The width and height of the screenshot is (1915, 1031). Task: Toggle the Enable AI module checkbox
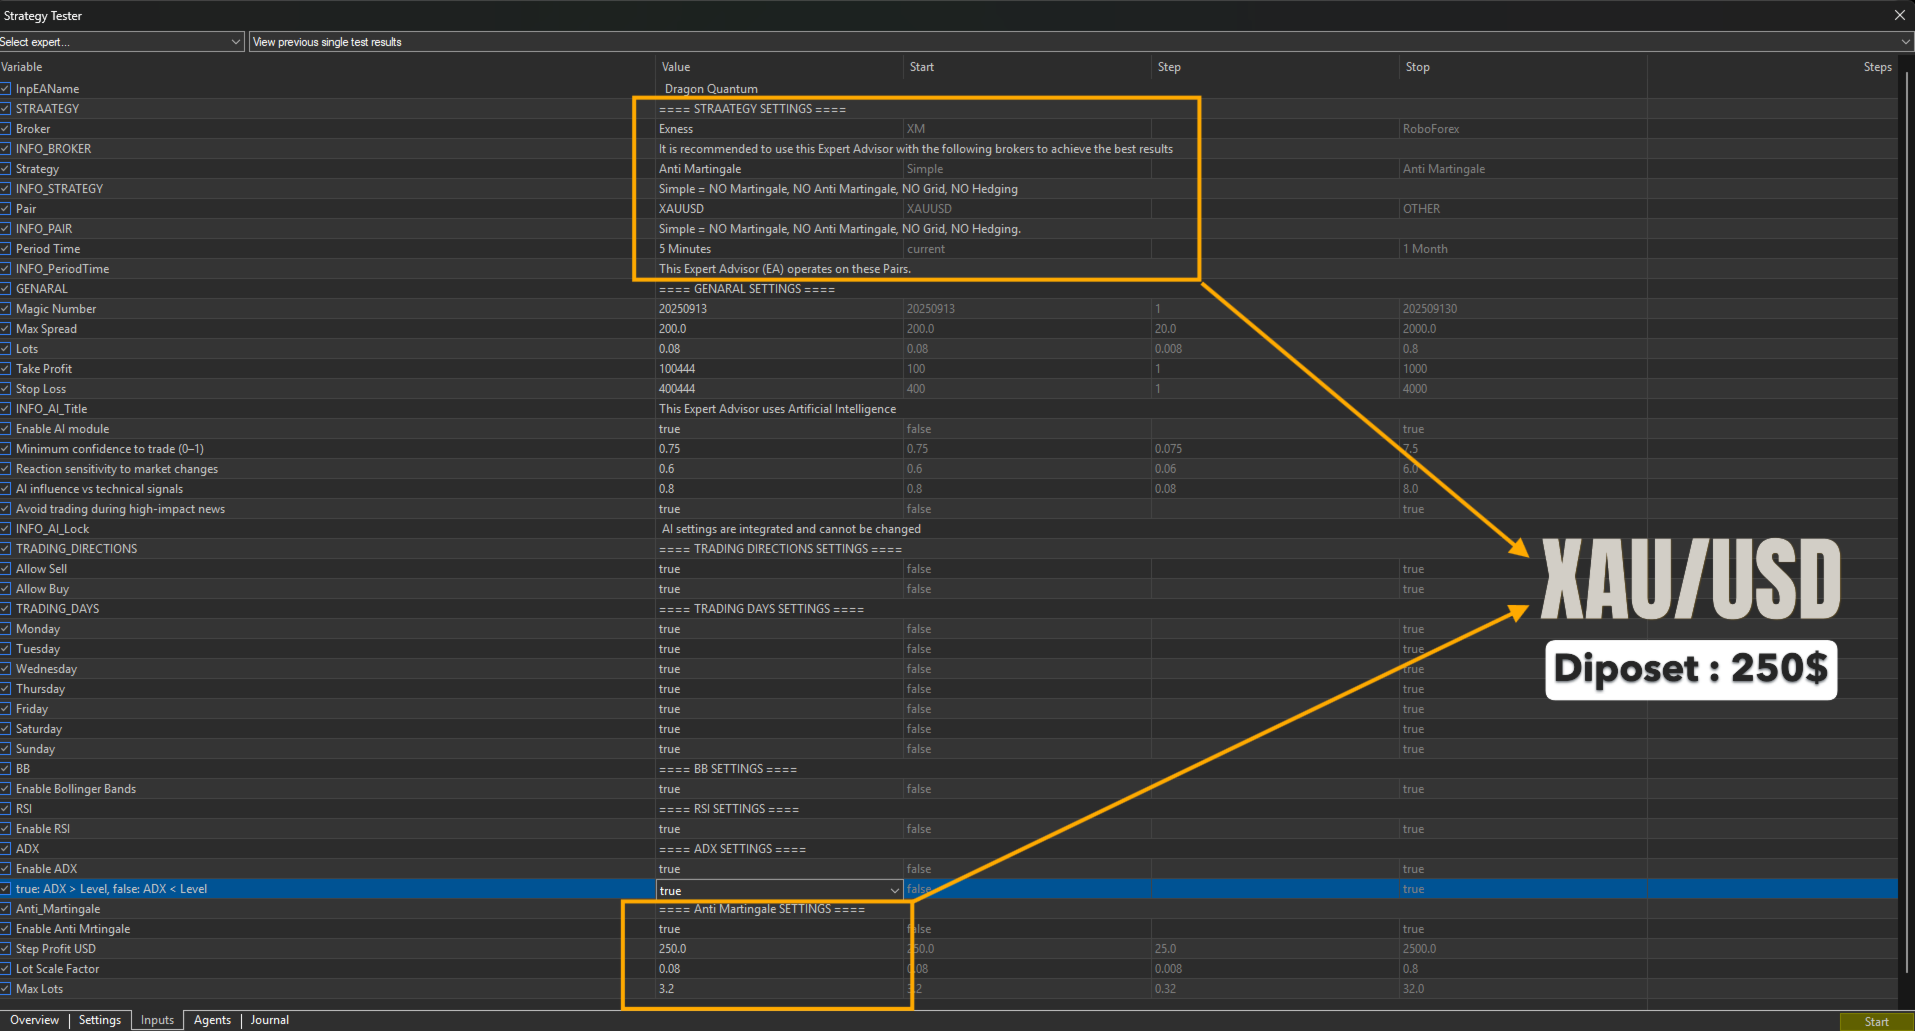[x=6, y=429]
